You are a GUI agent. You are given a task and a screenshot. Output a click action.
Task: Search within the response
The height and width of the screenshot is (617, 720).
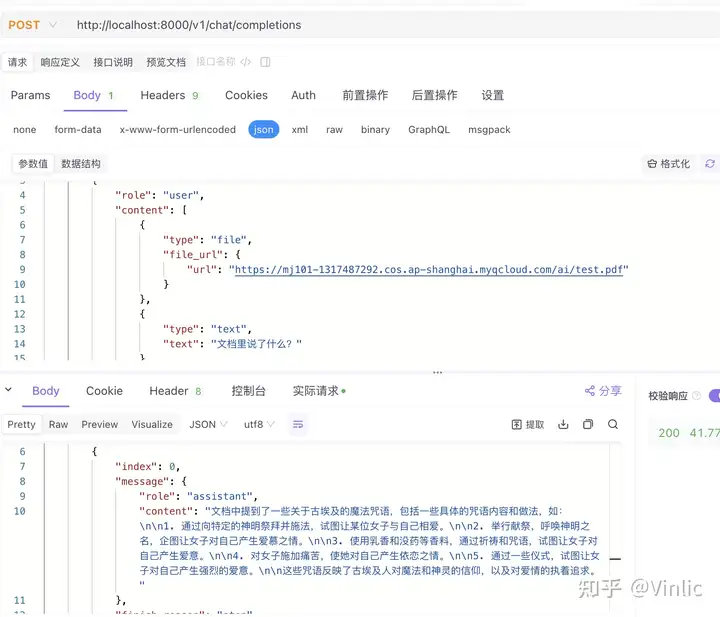pyautogui.click(x=613, y=424)
